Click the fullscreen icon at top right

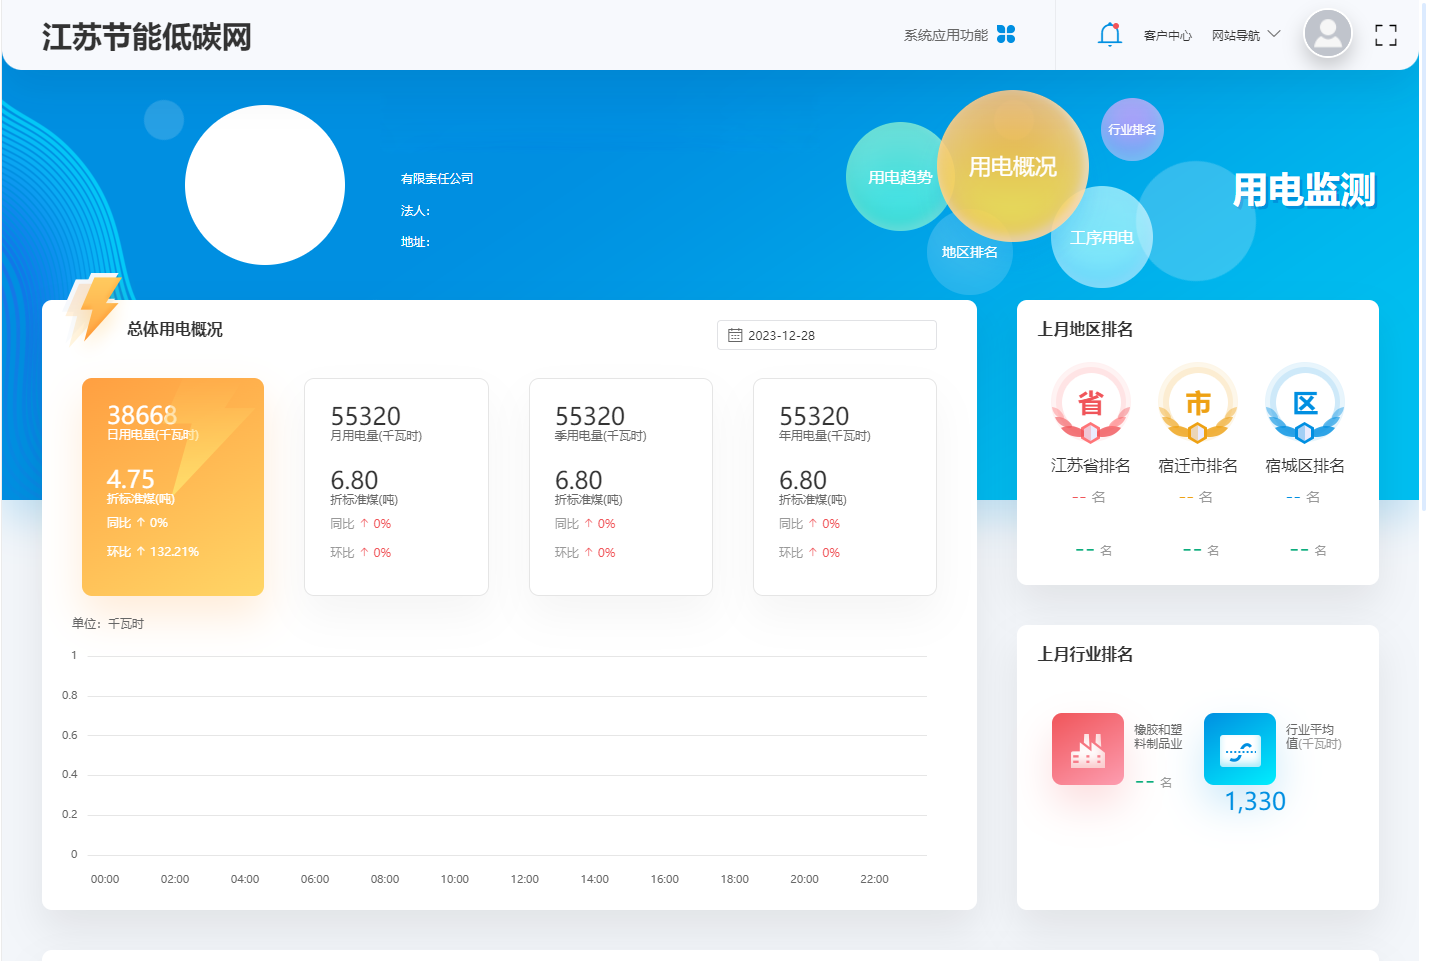coord(1386,34)
